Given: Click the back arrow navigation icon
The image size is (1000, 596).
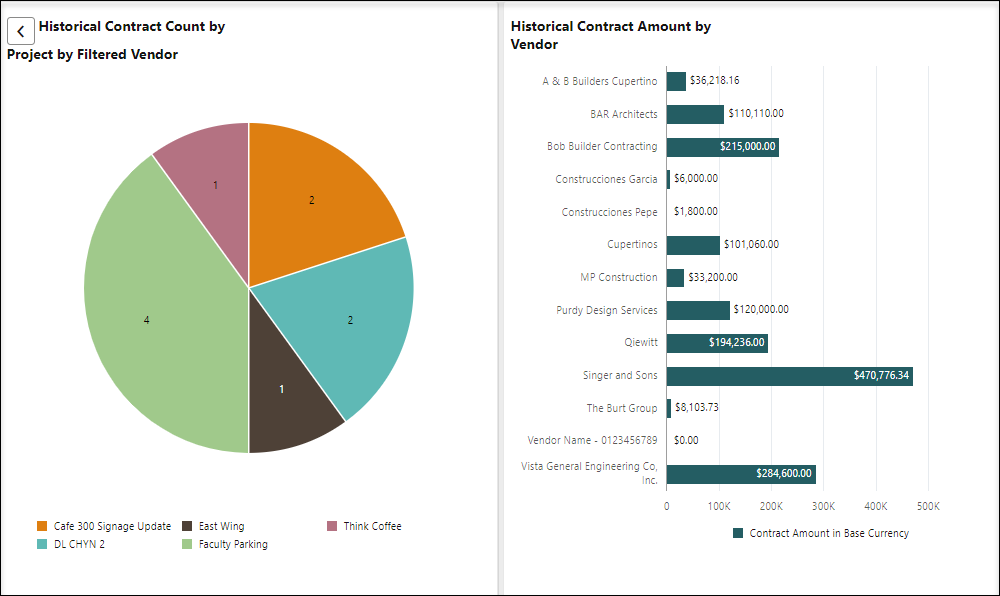Looking at the screenshot, I should click(x=20, y=30).
